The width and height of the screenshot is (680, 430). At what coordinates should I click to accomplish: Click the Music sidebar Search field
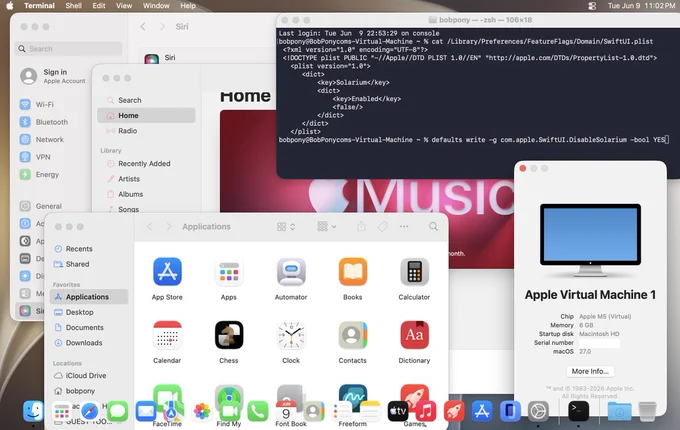(x=146, y=100)
